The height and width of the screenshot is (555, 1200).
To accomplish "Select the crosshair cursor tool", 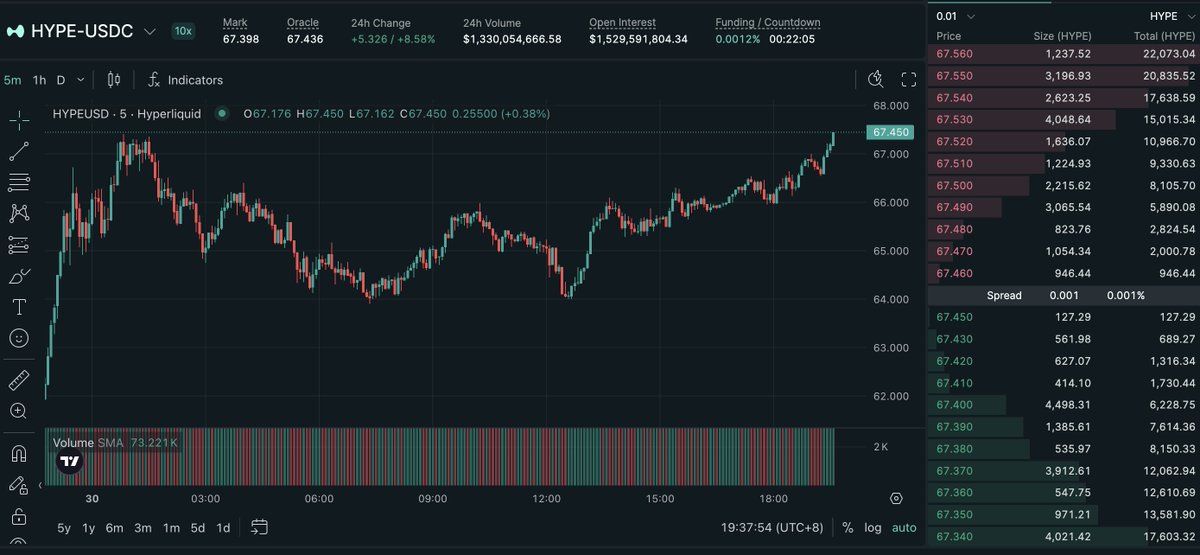I will point(19,121).
